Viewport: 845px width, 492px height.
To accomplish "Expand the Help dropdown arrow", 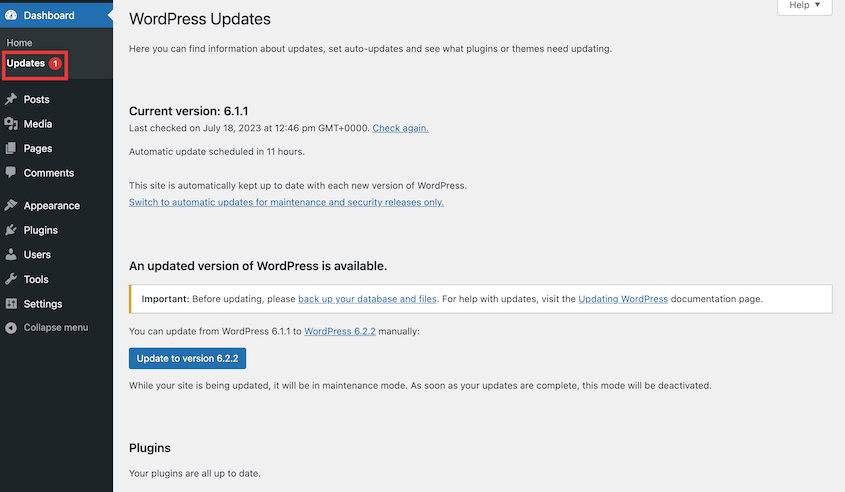I will (x=818, y=5).
